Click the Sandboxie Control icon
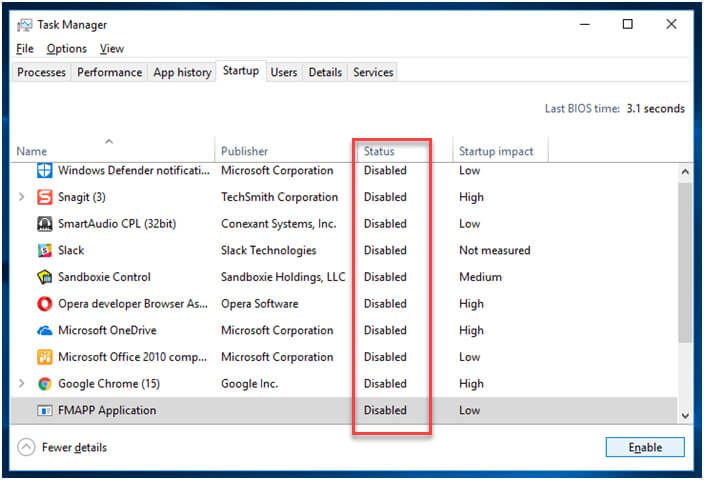The width and height of the screenshot is (704, 480). click(x=44, y=277)
